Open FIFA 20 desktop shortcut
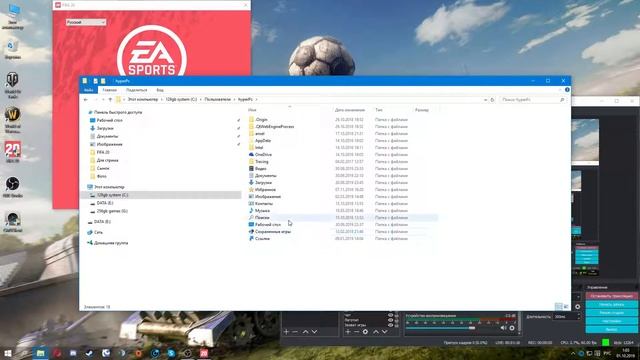 coord(13,153)
